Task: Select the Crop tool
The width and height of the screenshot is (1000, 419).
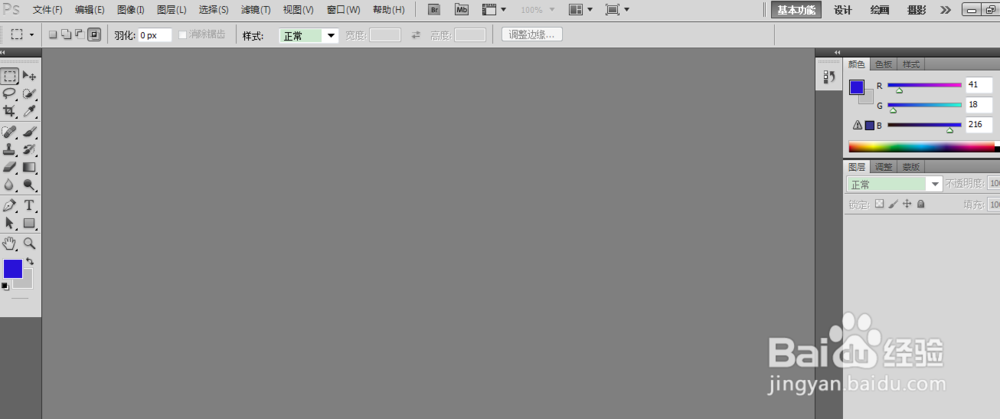Action: click(10, 112)
